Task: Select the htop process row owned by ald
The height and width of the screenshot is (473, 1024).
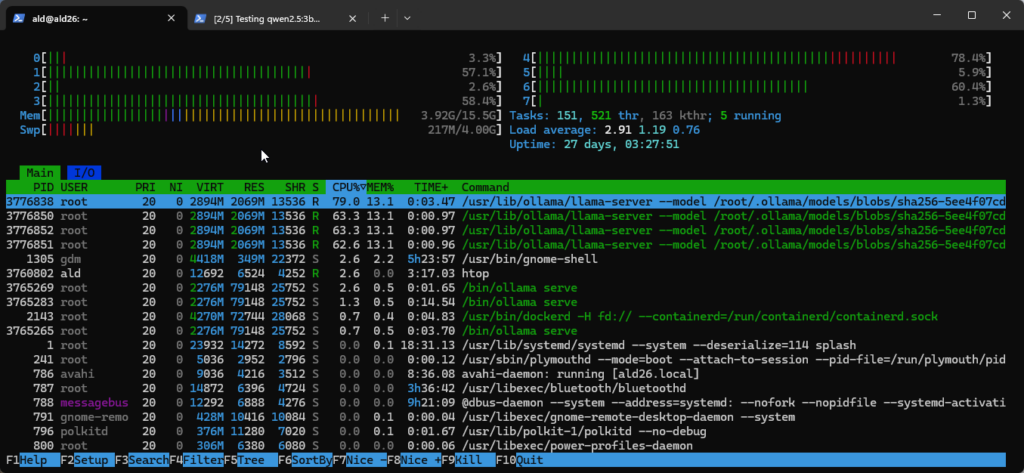Action: tap(506, 273)
